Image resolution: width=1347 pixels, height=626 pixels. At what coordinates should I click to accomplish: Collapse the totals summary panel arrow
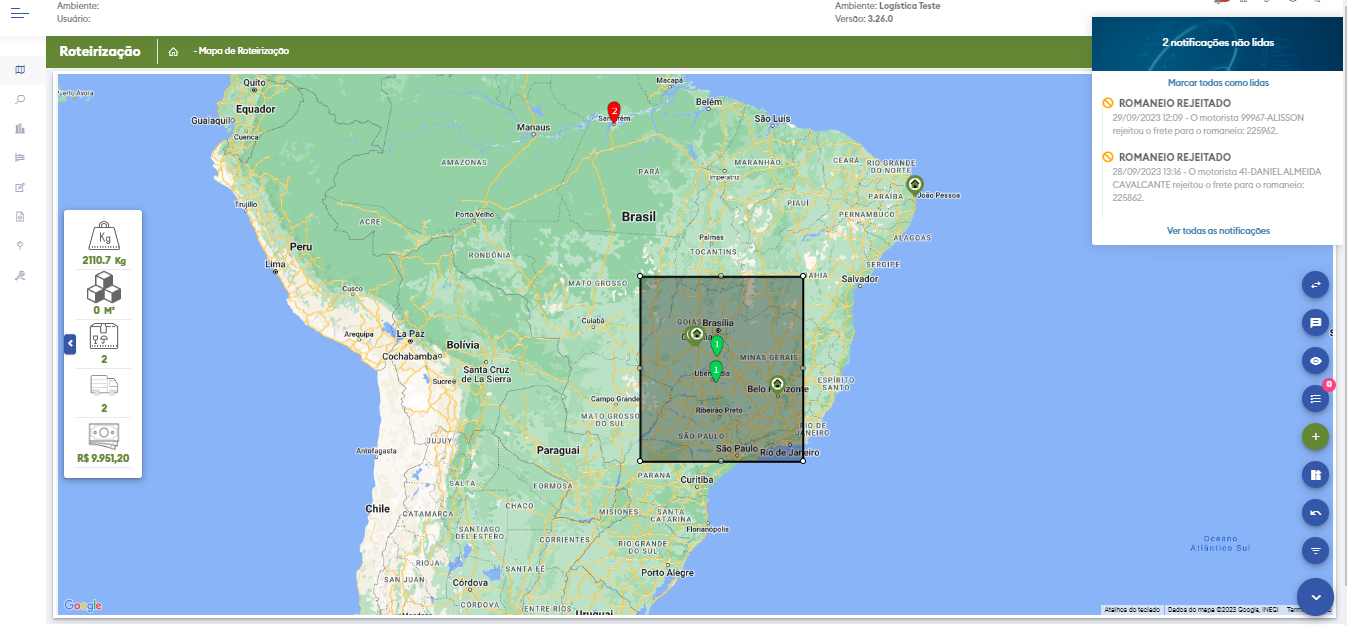[70, 344]
